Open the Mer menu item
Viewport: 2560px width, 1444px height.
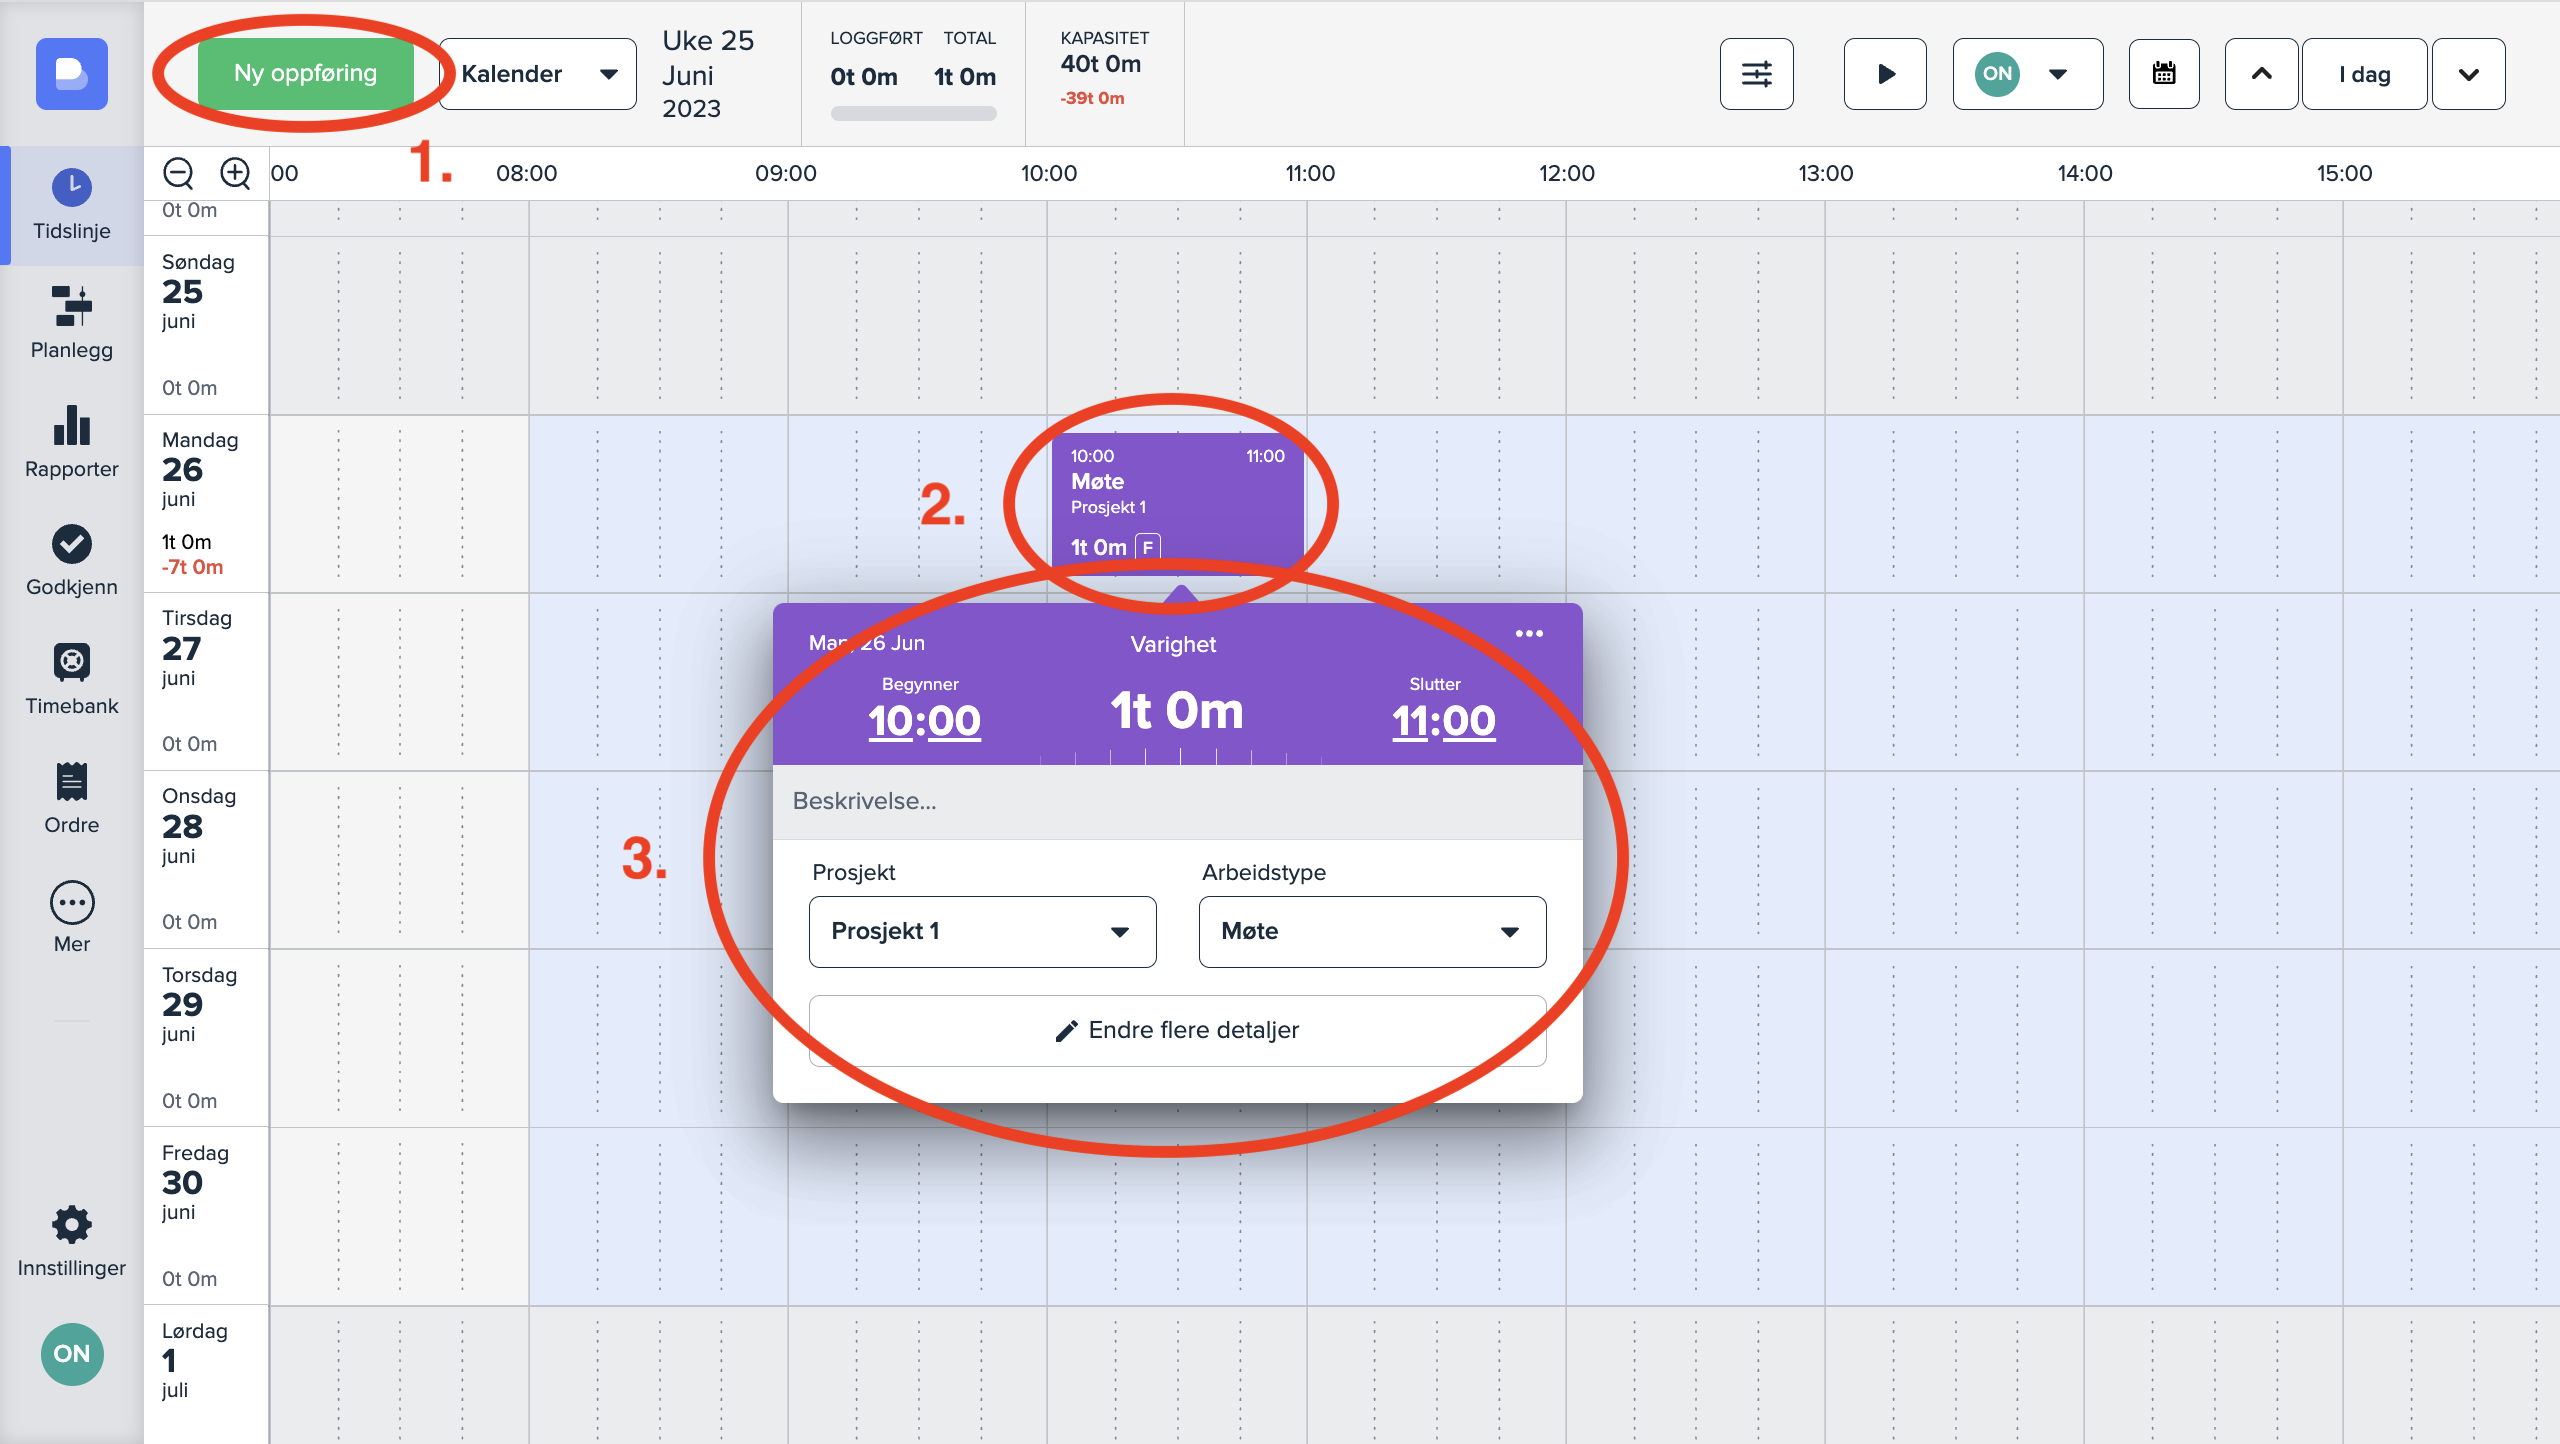point(71,916)
